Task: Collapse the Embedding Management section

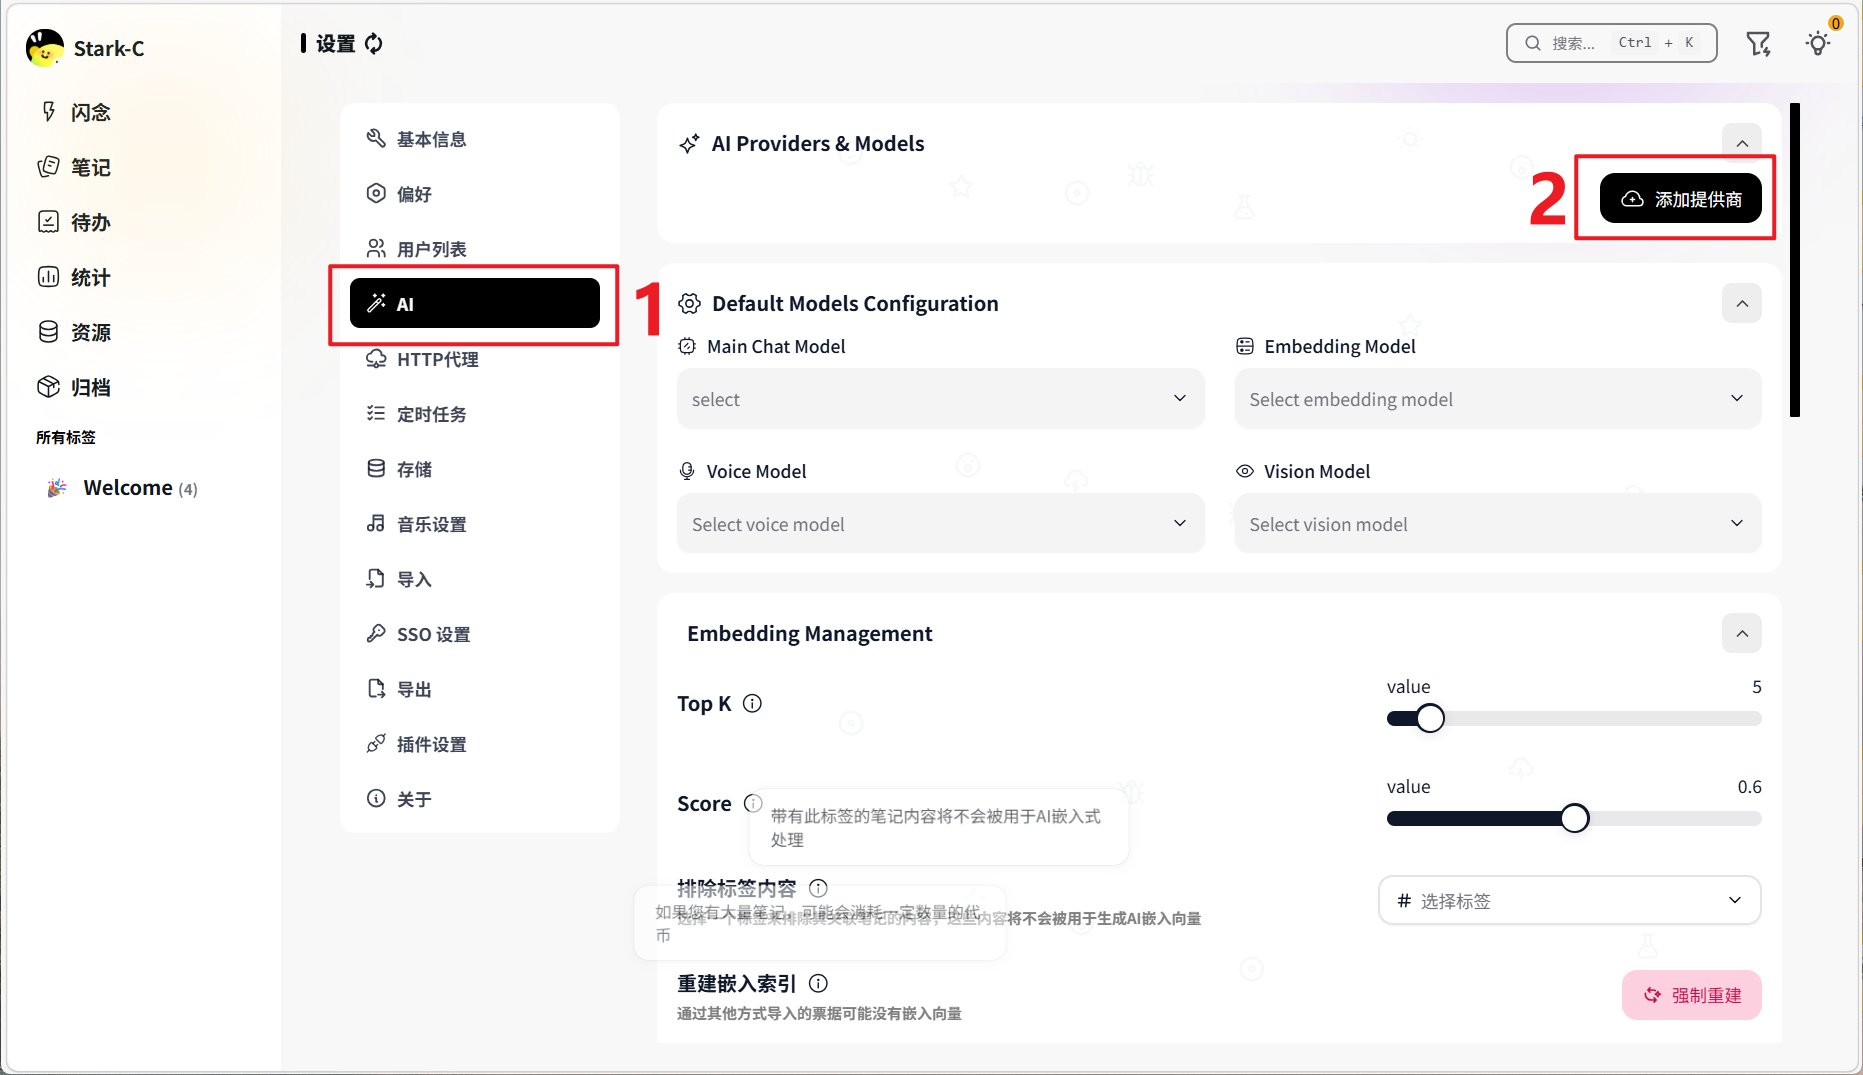Action: point(1742,633)
